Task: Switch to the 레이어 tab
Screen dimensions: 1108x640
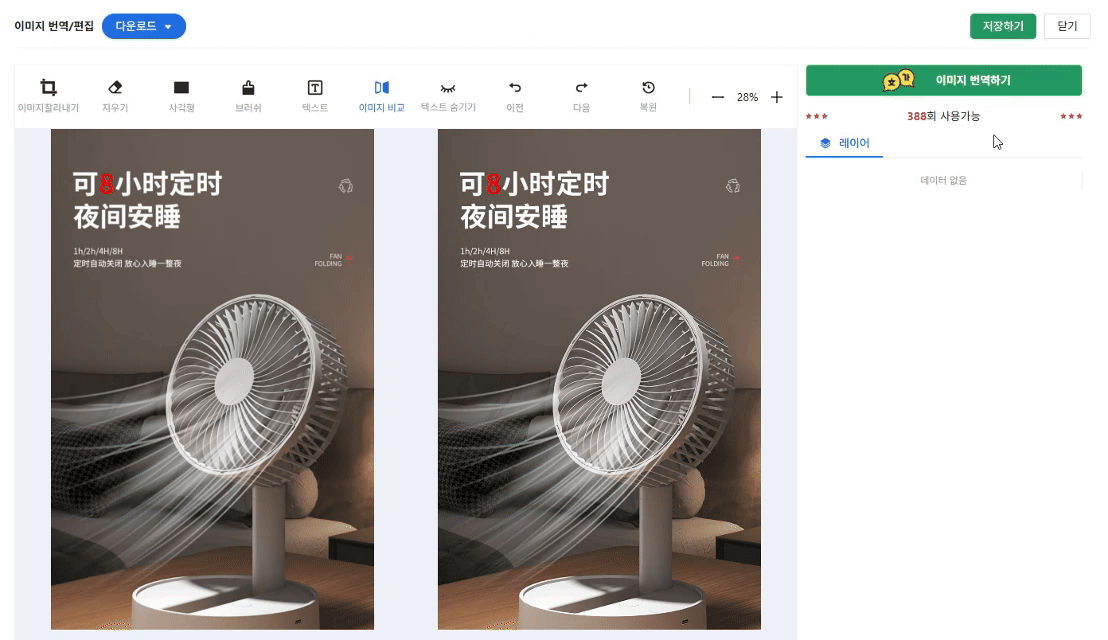Action: pyautogui.click(x=844, y=143)
